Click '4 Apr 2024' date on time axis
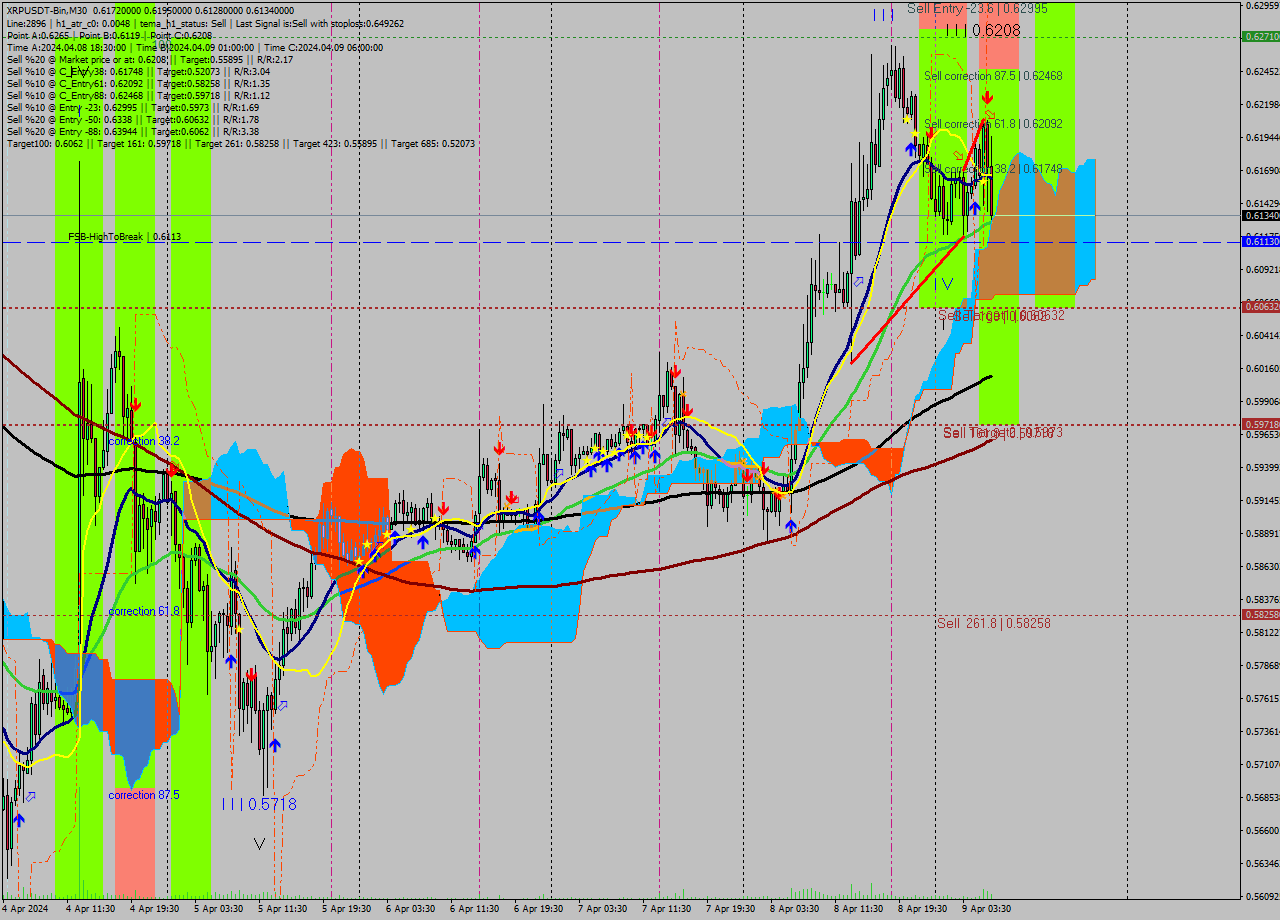Image resolution: width=1280 pixels, height=920 pixels. click(24, 909)
